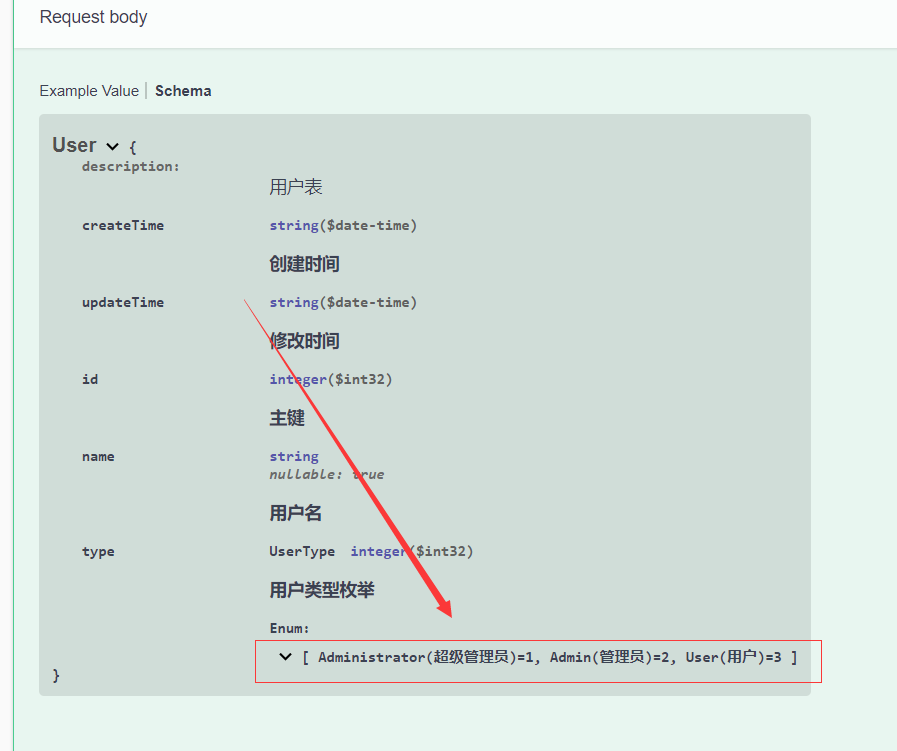Click the 用户表 description text

296,186
